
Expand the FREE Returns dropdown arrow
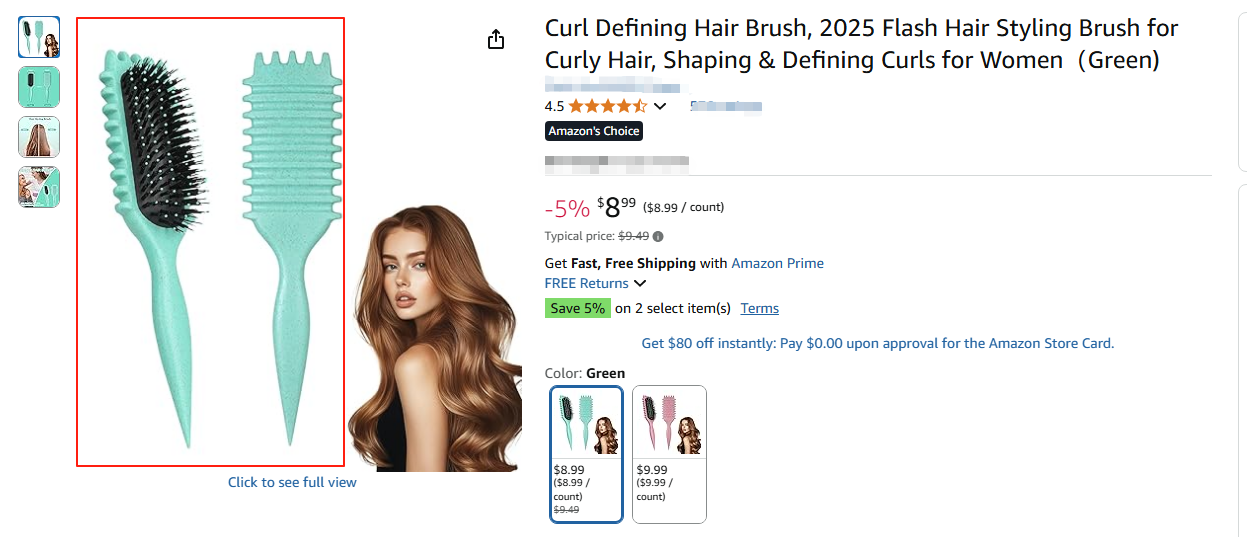pos(640,284)
